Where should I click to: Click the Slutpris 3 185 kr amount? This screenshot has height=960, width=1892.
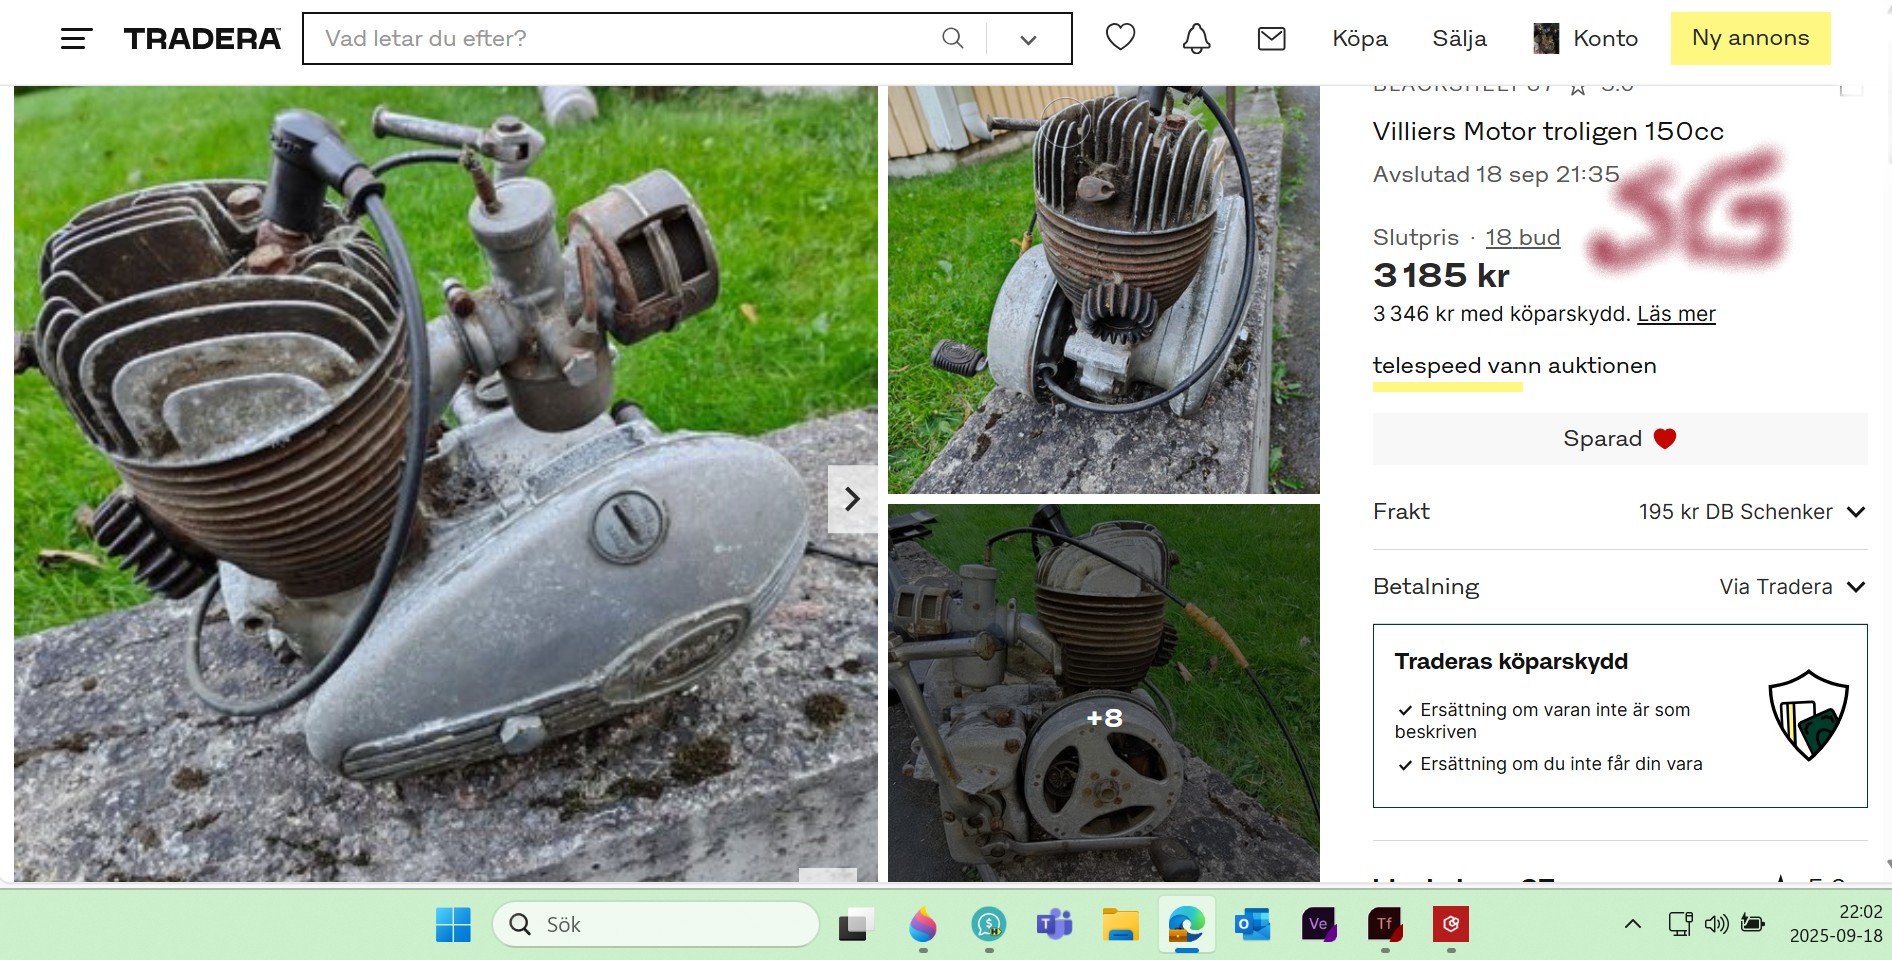(1441, 275)
